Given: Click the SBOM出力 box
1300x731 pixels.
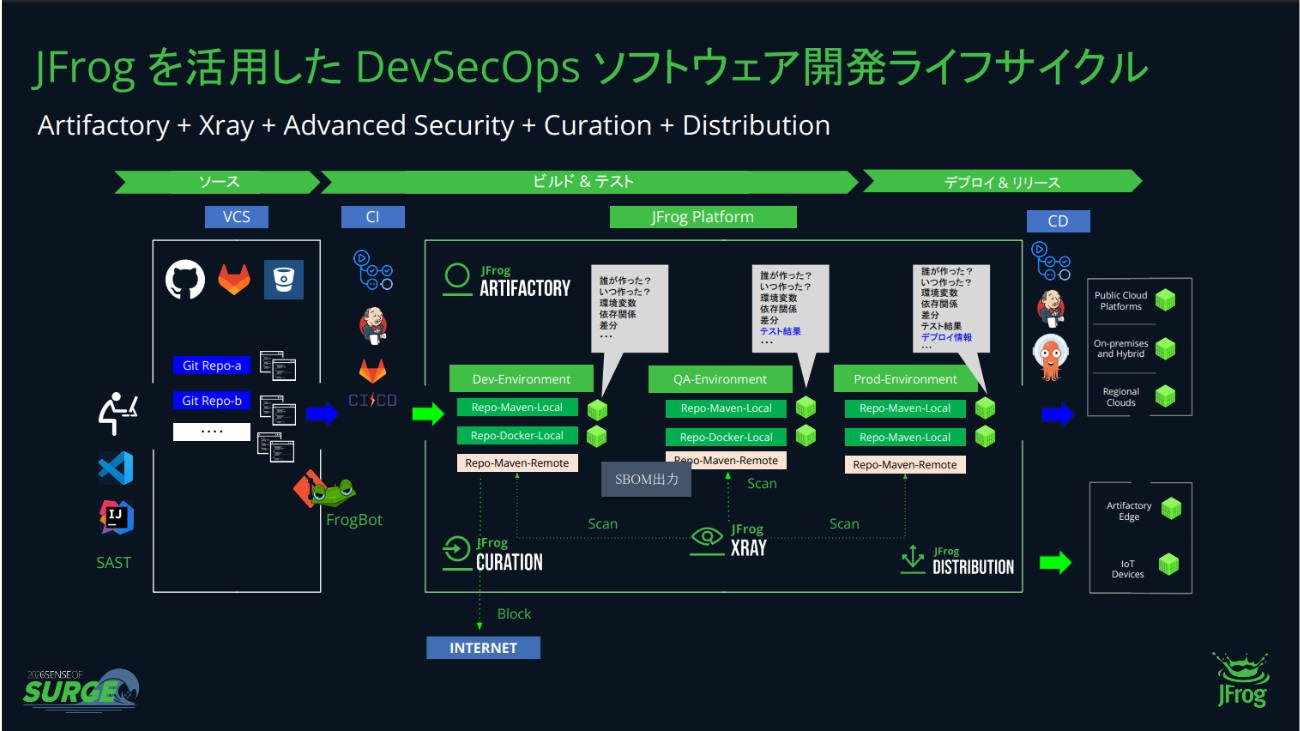Looking at the screenshot, I should point(646,480).
